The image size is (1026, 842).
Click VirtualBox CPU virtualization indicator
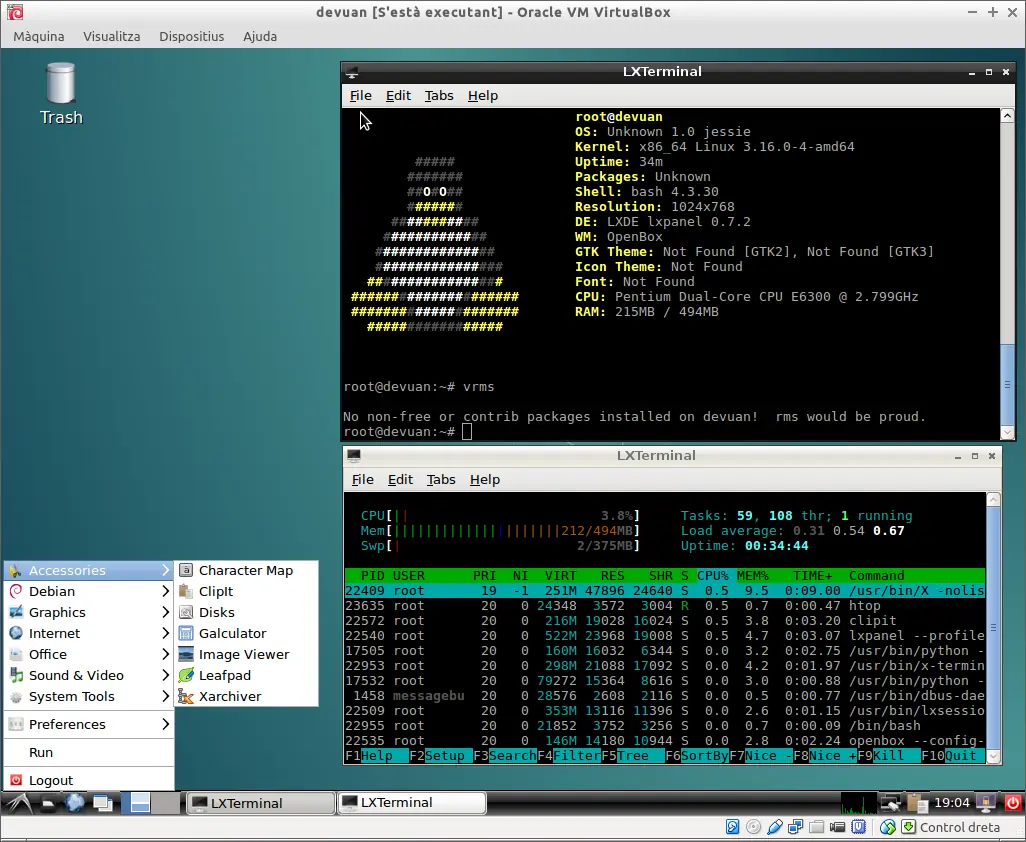[858, 827]
